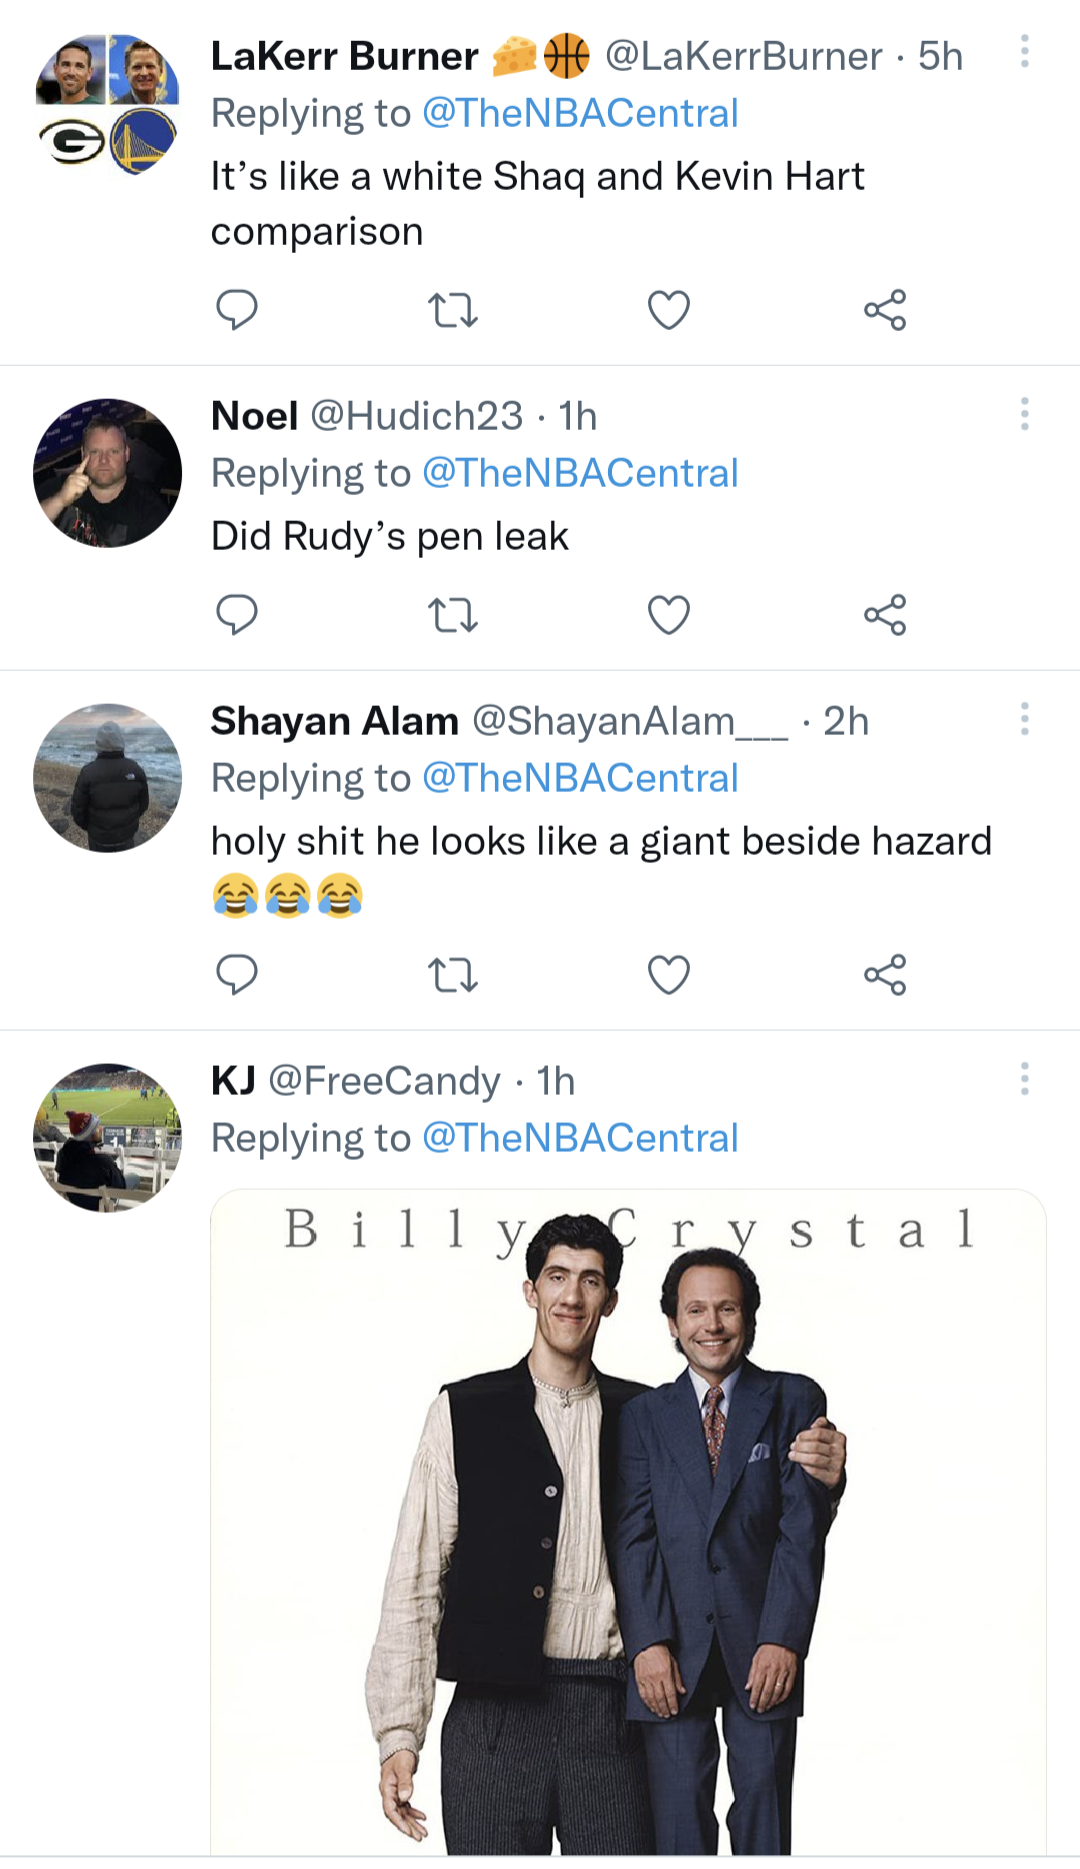Screen dimensions: 1080x1869
Task: Open more options on KJ's tweet
Action: coord(1024,1079)
